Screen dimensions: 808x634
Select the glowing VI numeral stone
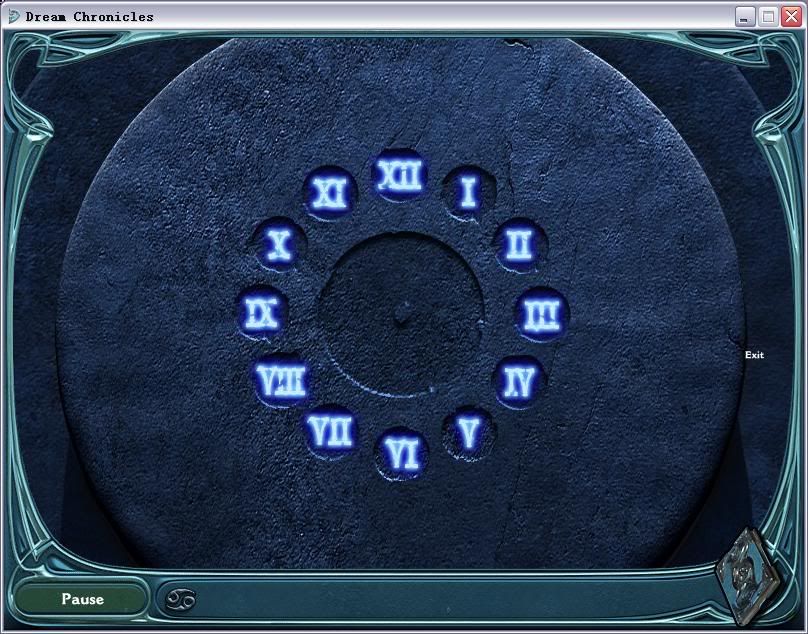coord(402,453)
